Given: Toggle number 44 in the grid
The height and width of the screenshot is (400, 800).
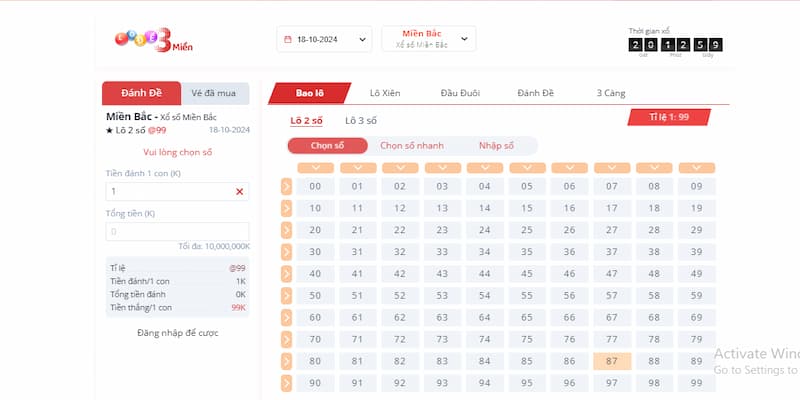Looking at the screenshot, I should click(484, 273).
